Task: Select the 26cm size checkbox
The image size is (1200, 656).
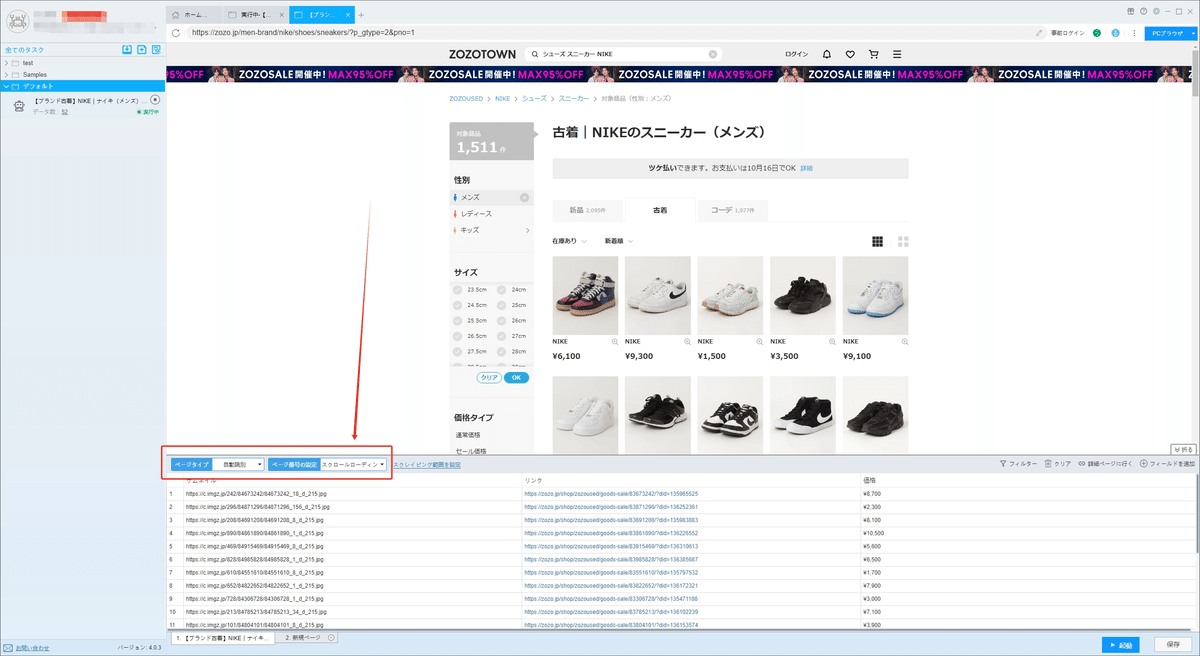Action: (x=502, y=320)
